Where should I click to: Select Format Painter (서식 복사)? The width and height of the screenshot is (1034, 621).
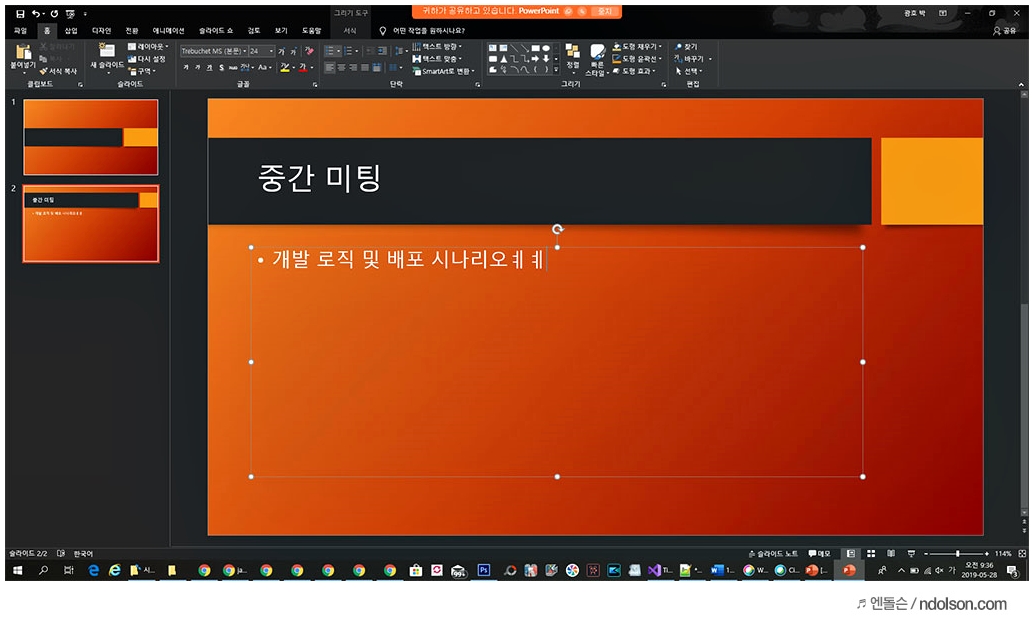point(58,71)
